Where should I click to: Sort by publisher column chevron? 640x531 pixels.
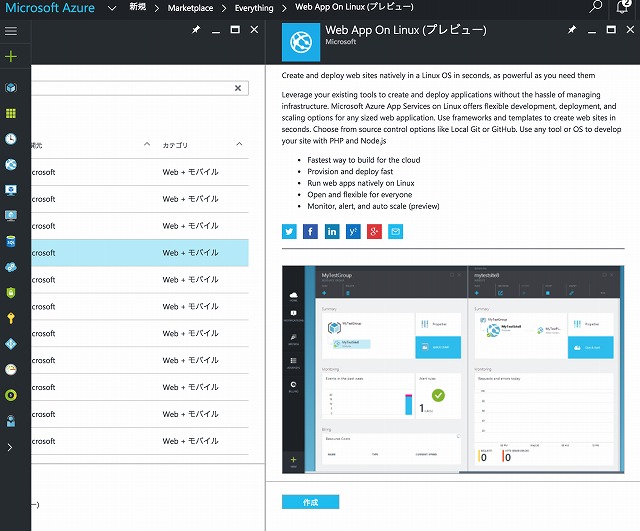click(147, 144)
